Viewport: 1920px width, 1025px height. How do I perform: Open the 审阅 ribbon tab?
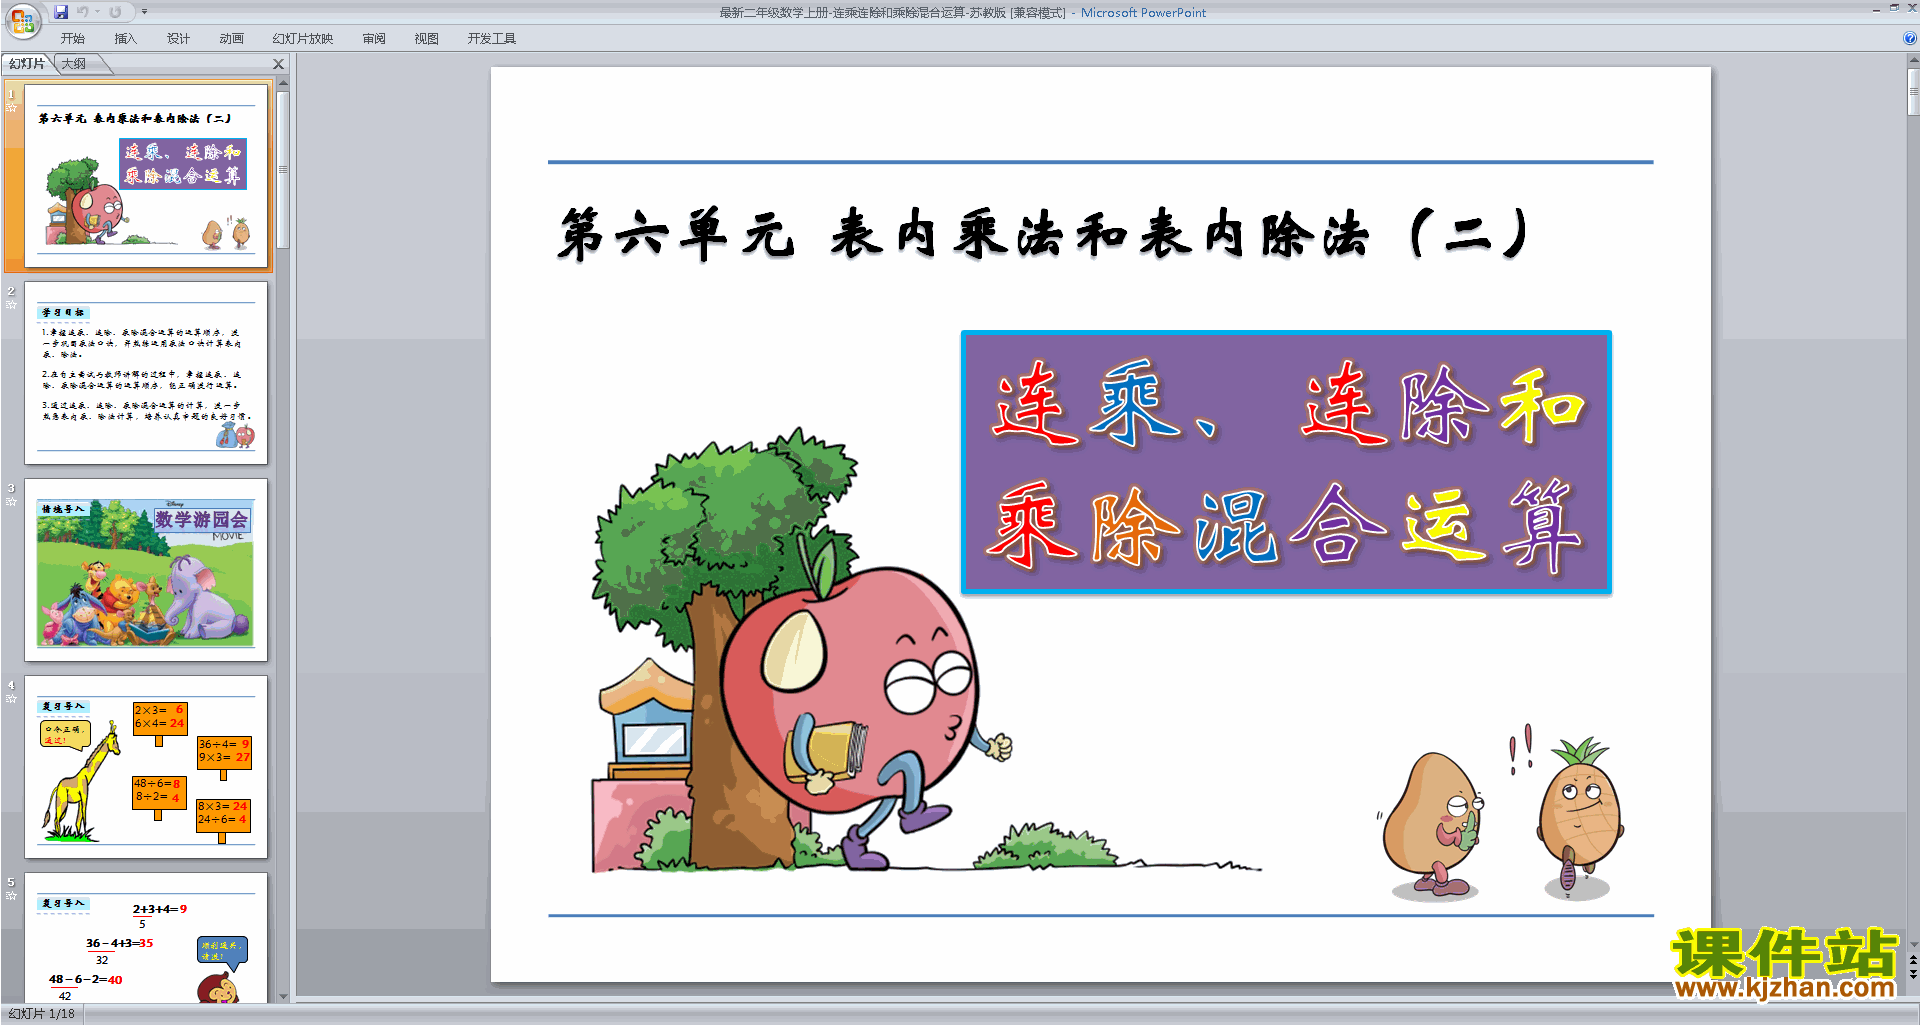tap(374, 39)
